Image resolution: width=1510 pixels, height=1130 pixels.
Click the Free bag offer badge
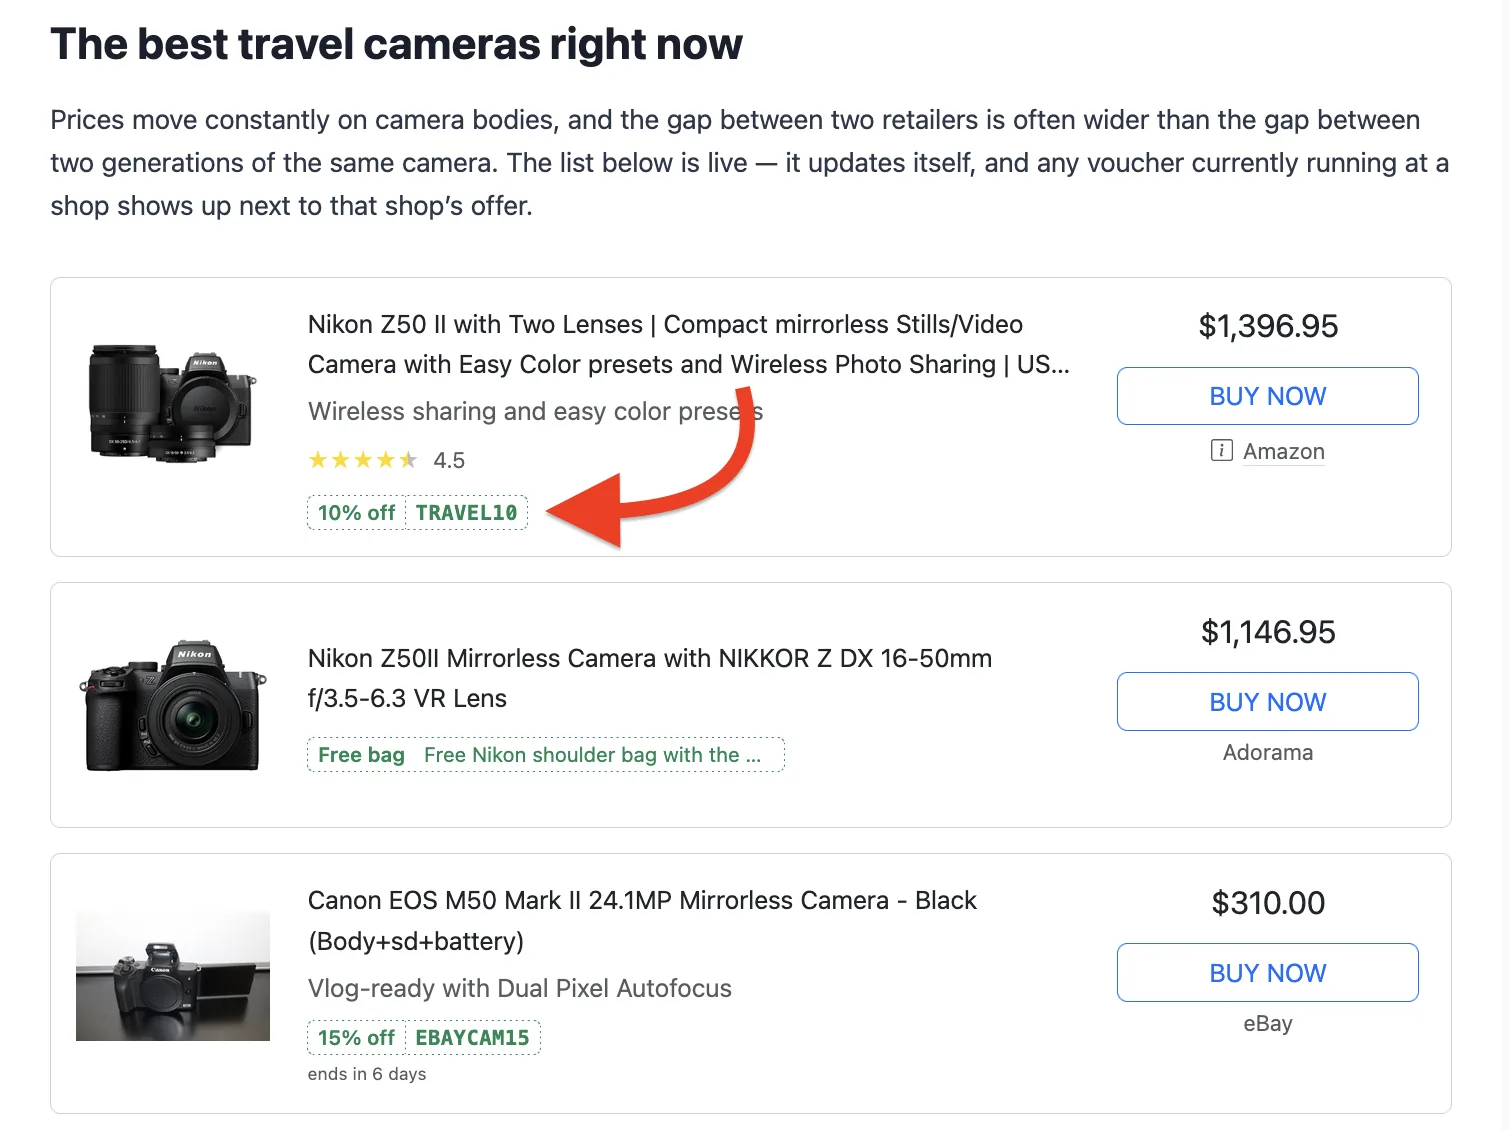click(x=546, y=755)
